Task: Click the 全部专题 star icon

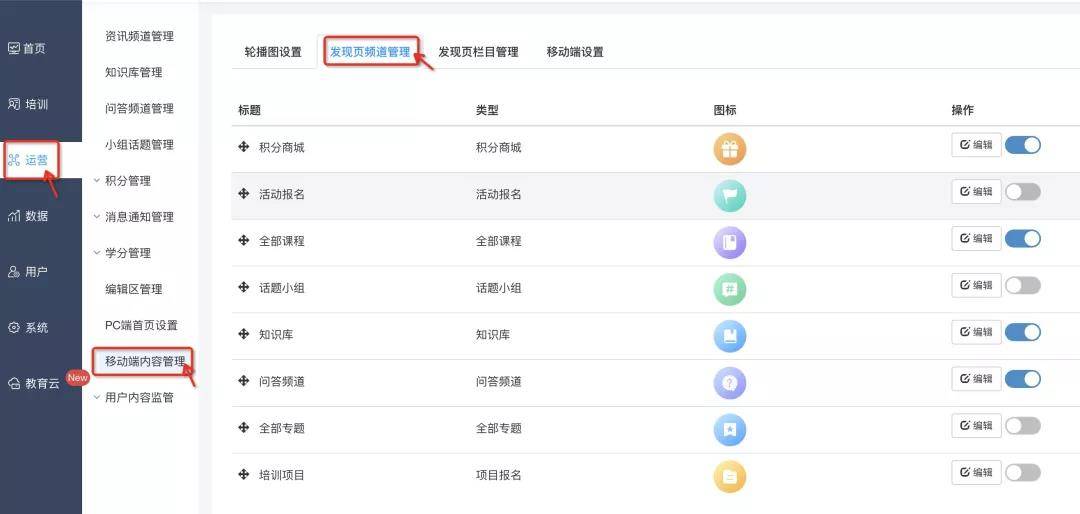Action: click(729, 430)
